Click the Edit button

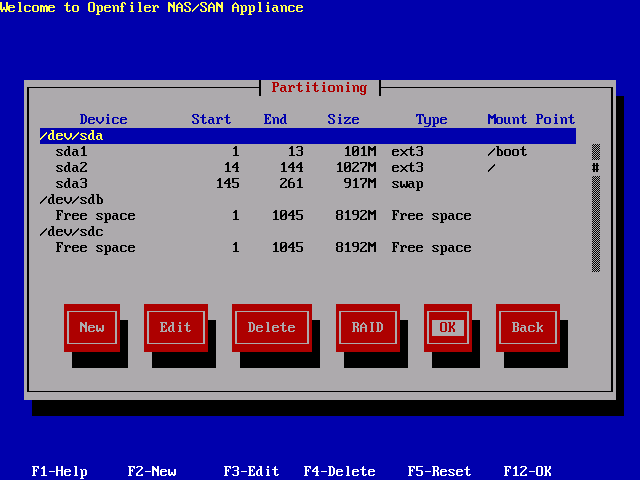click(175, 327)
